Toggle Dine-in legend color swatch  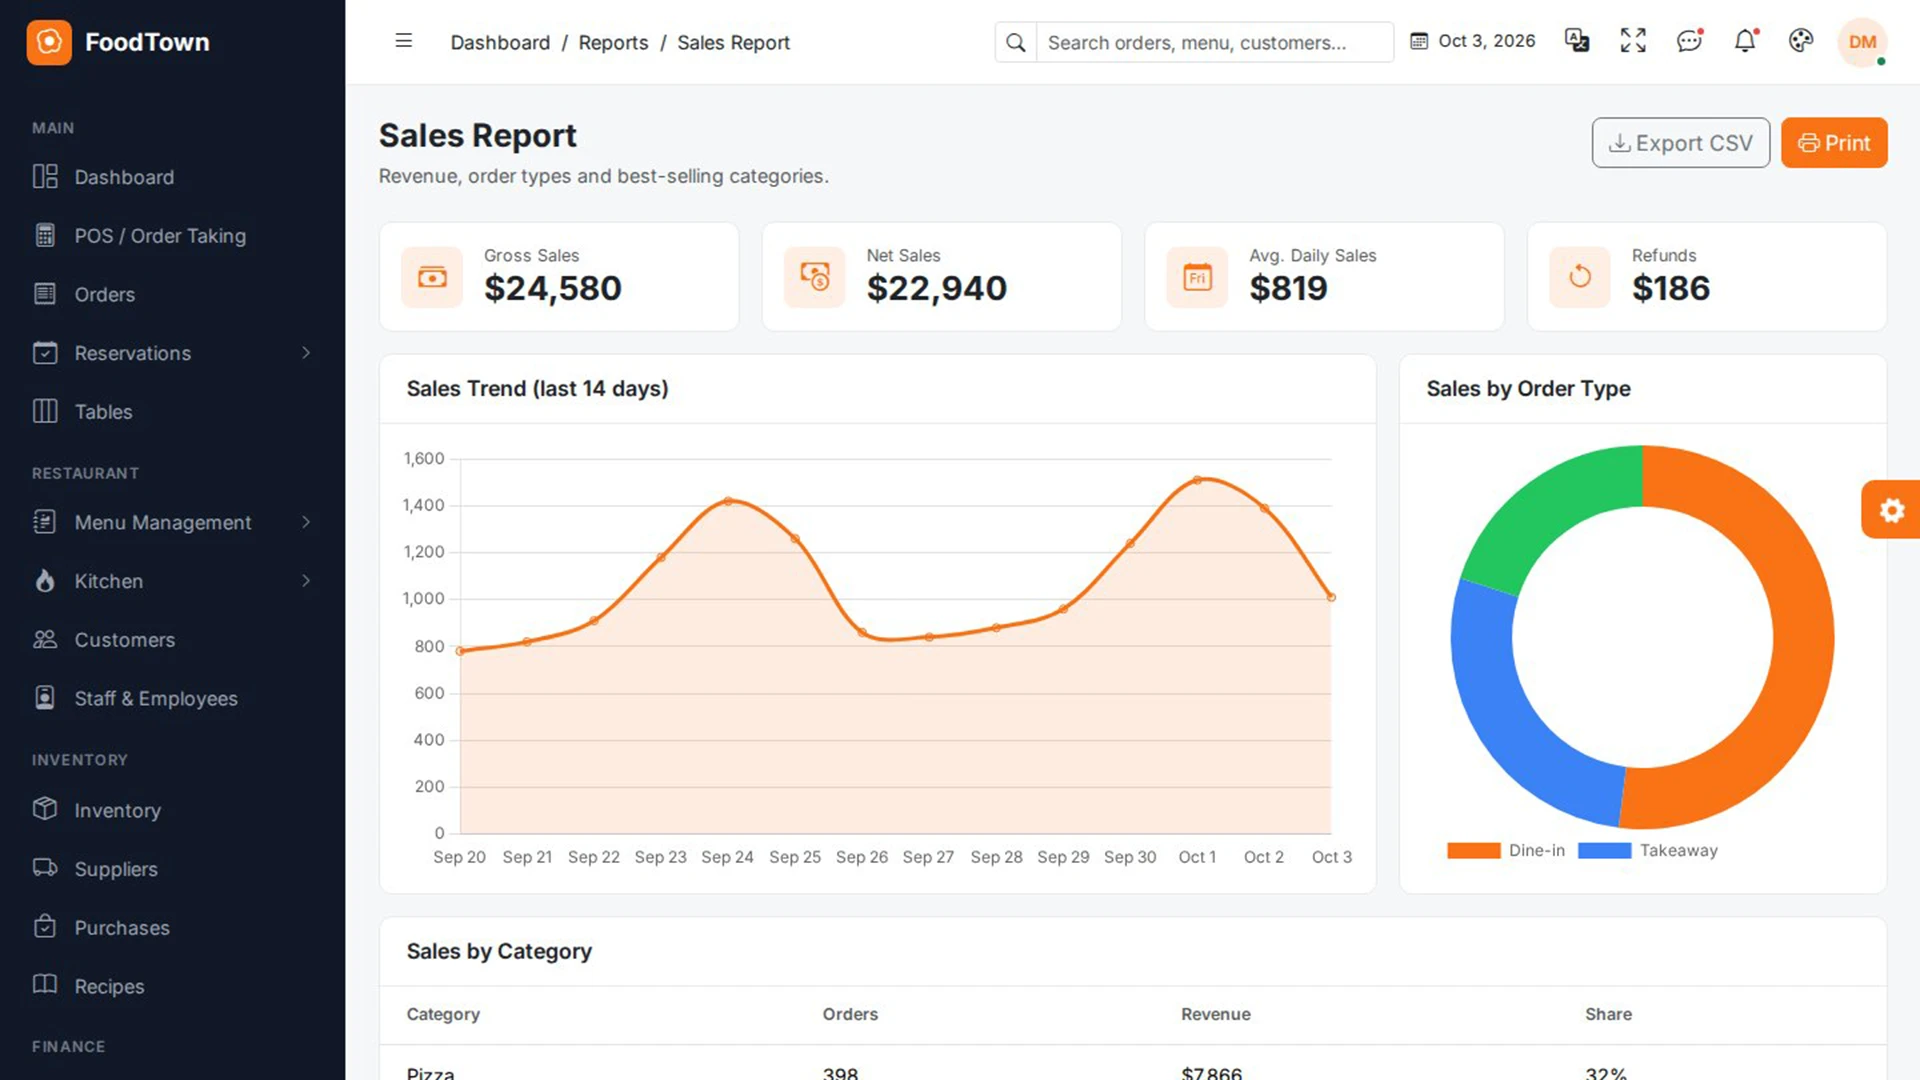click(1473, 851)
